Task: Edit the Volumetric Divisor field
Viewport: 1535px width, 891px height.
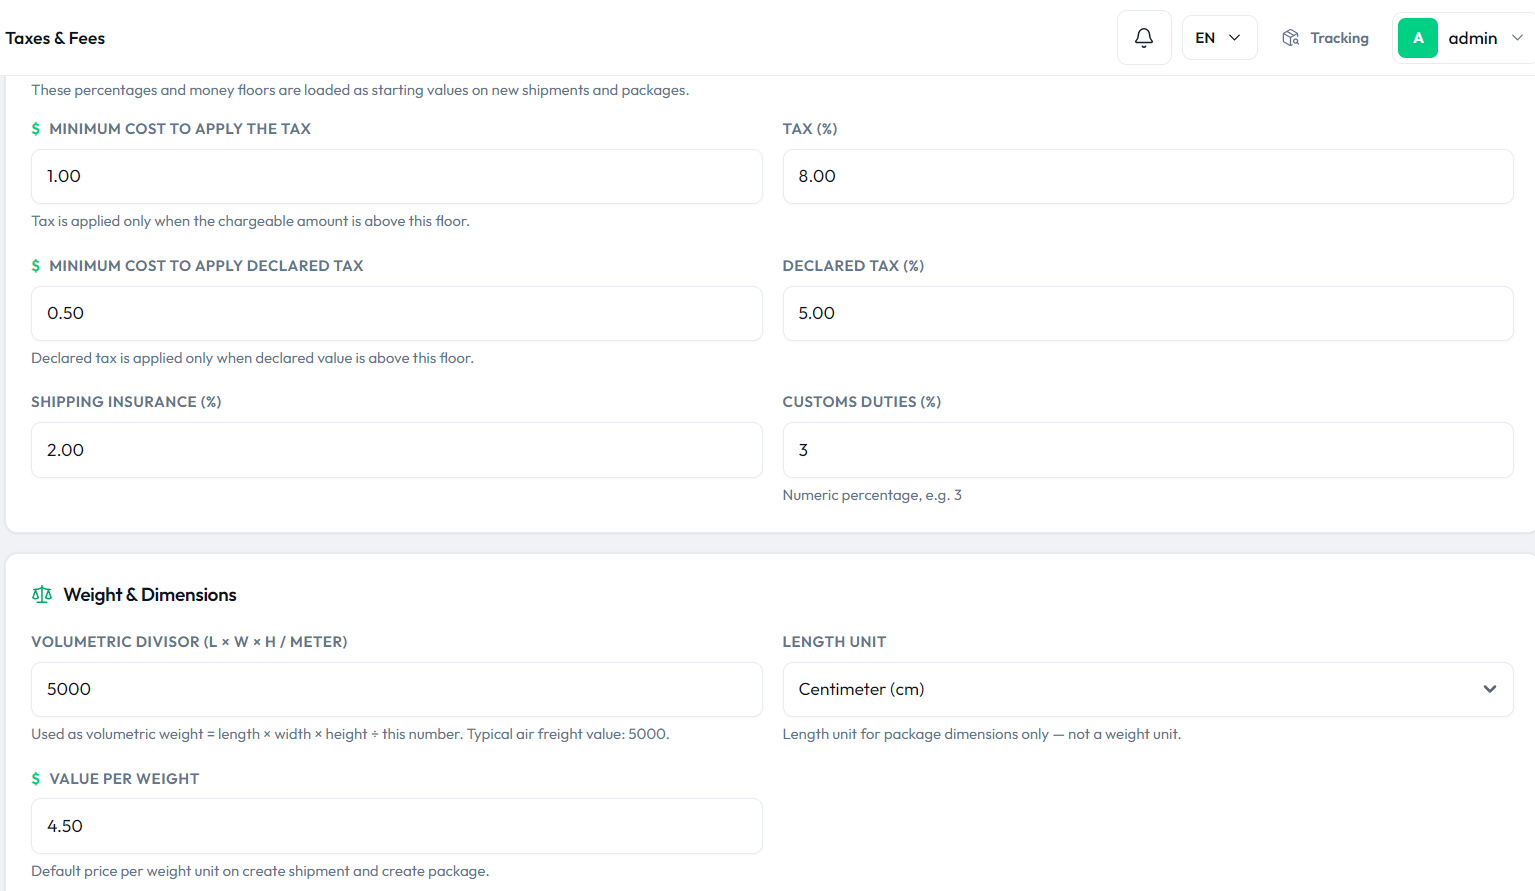Action: 397,689
